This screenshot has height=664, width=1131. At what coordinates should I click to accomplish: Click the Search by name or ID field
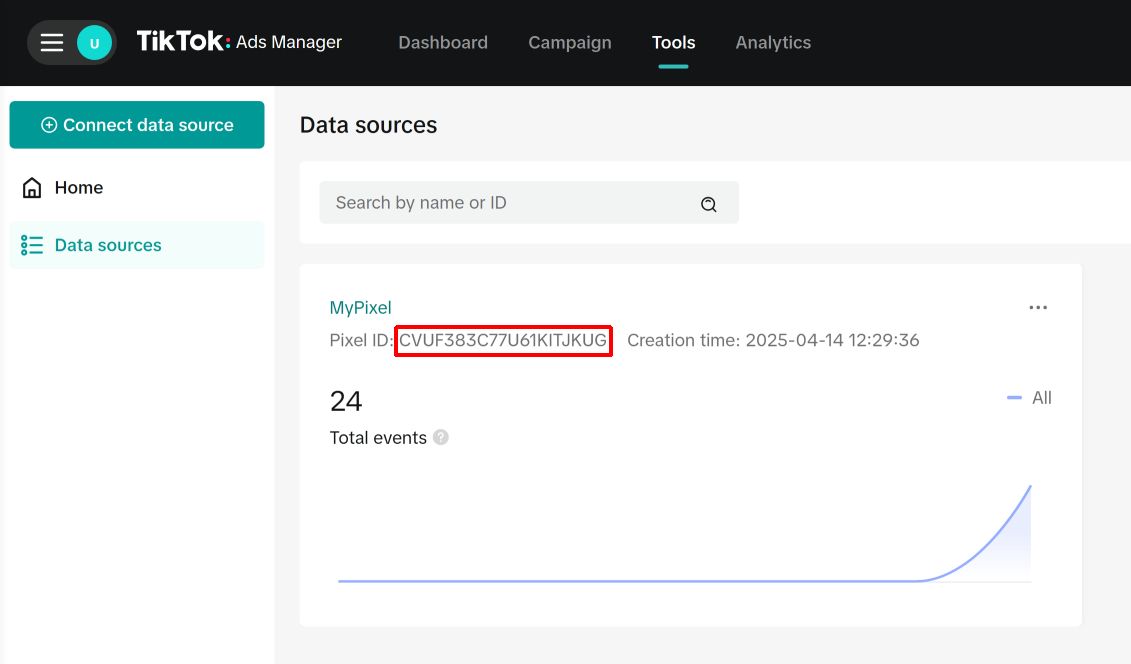[529, 203]
